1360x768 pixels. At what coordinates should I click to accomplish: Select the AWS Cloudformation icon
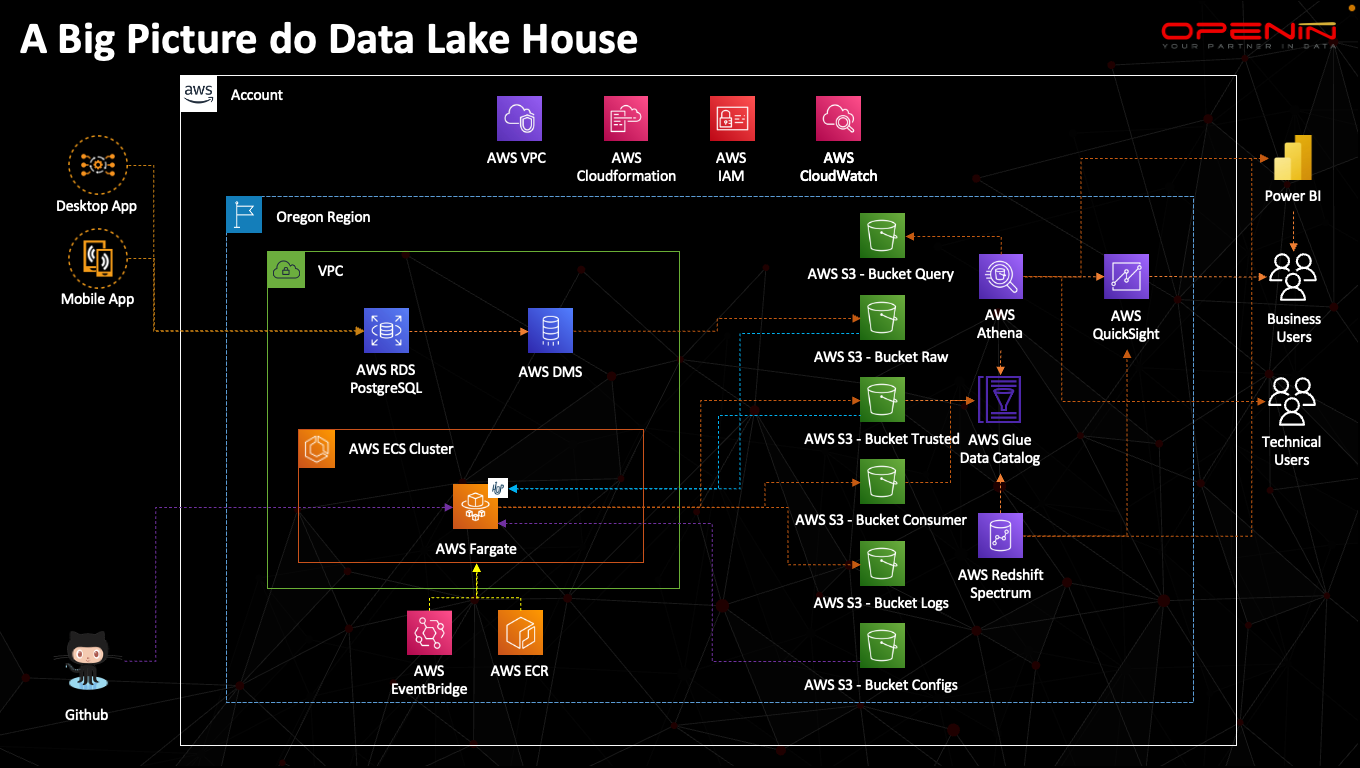point(626,118)
